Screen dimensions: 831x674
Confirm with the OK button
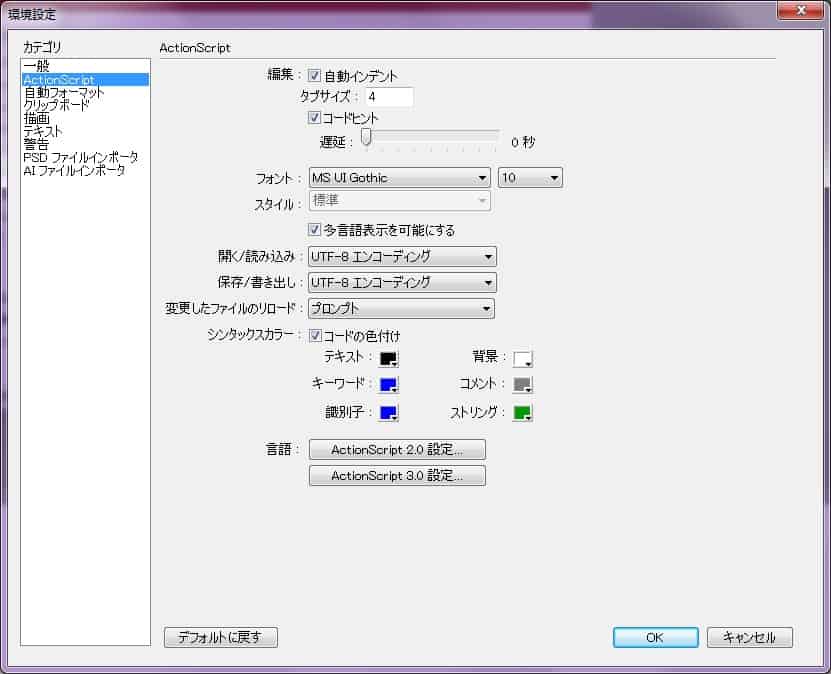(656, 637)
